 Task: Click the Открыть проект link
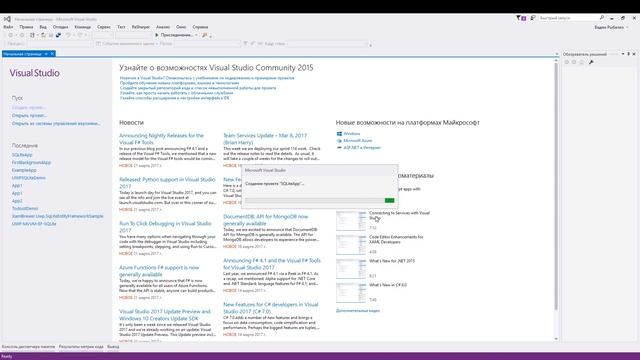29,116
